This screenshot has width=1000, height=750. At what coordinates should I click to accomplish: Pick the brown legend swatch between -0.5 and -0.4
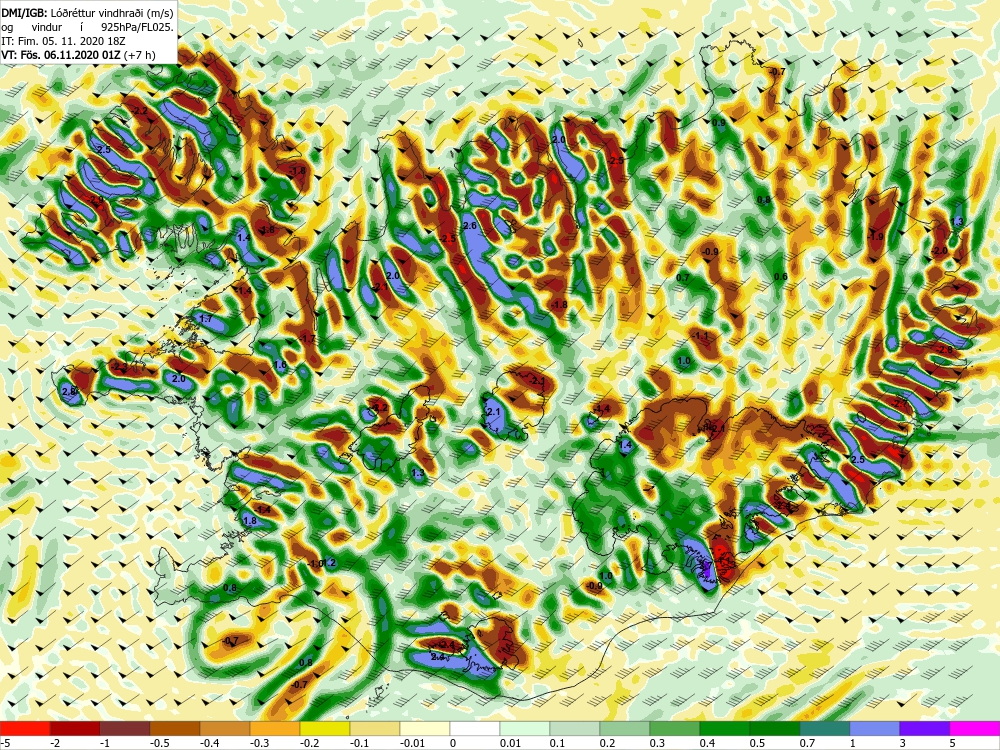175,728
